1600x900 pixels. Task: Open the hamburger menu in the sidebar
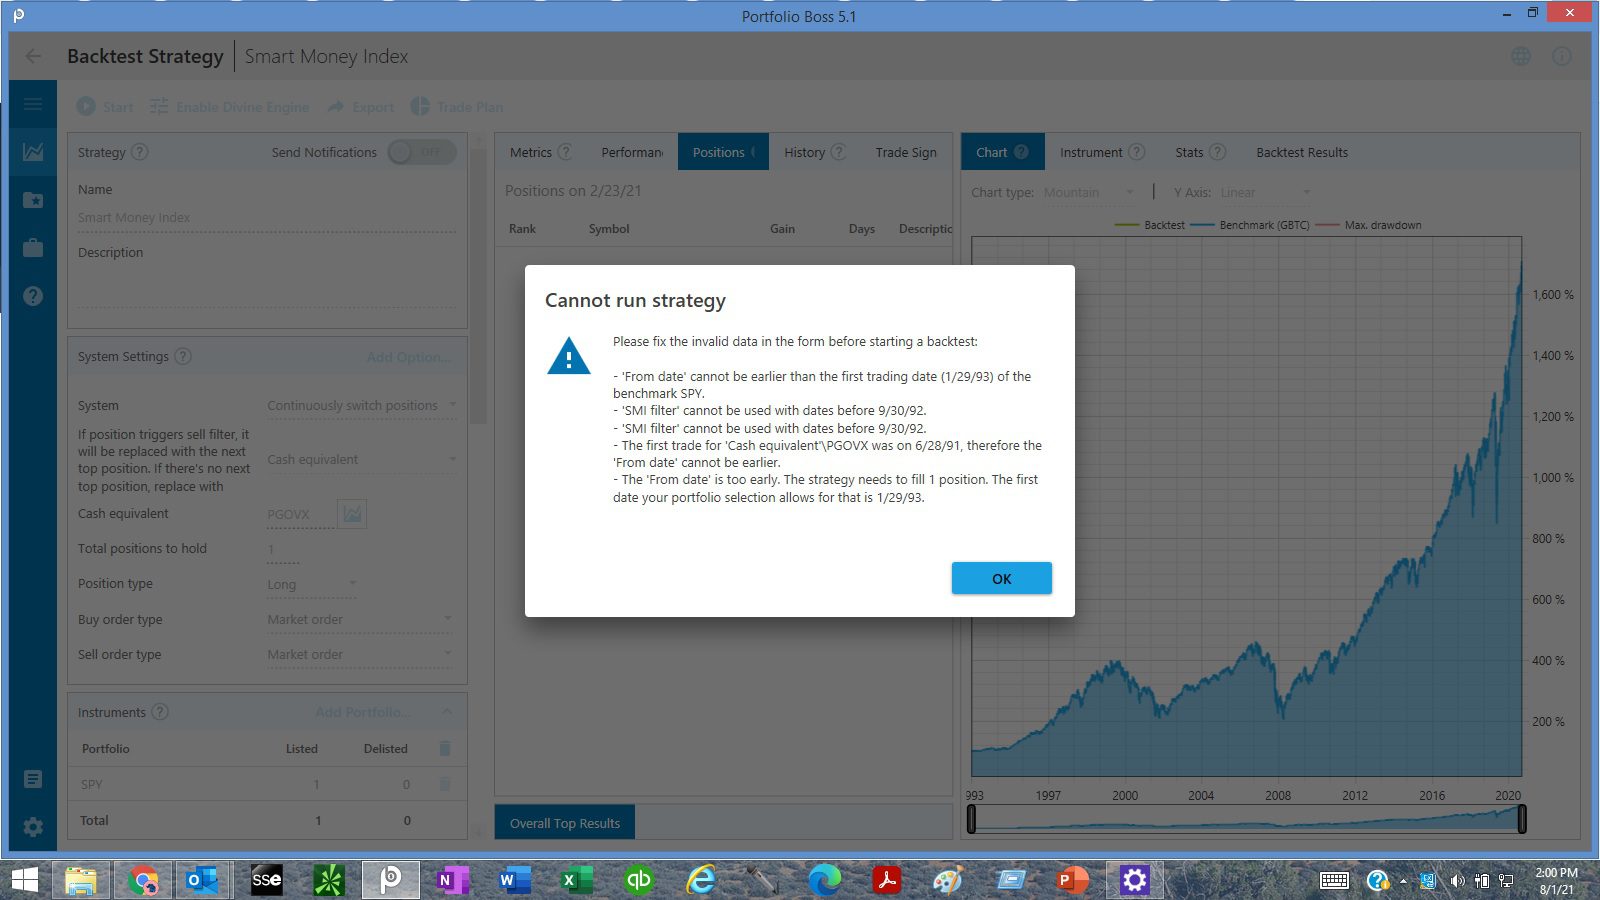coord(33,104)
